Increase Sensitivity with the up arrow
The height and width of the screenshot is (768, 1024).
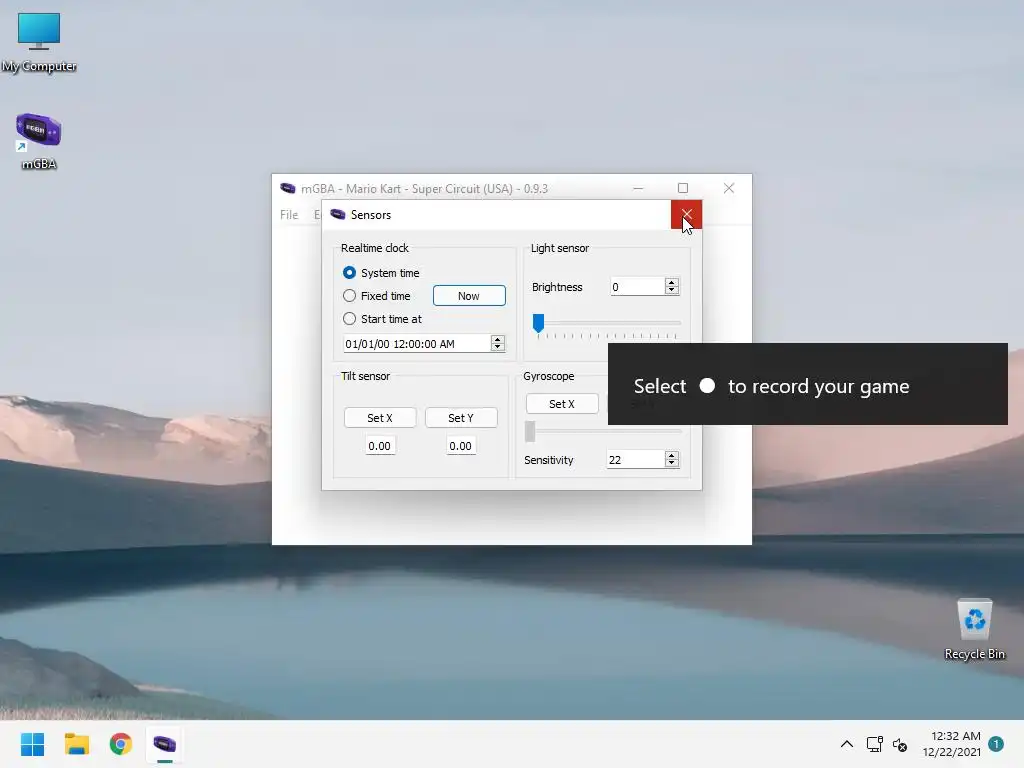671,455
